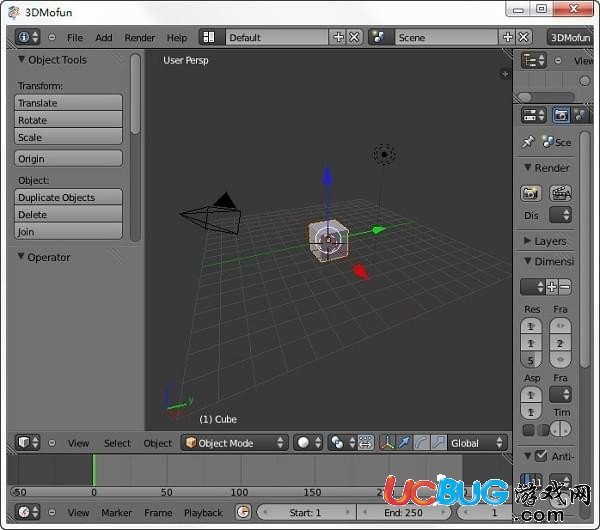The image size is (600, 530).
Task: Open the Timeline Playback menu
Action: (x=203, y=513)
